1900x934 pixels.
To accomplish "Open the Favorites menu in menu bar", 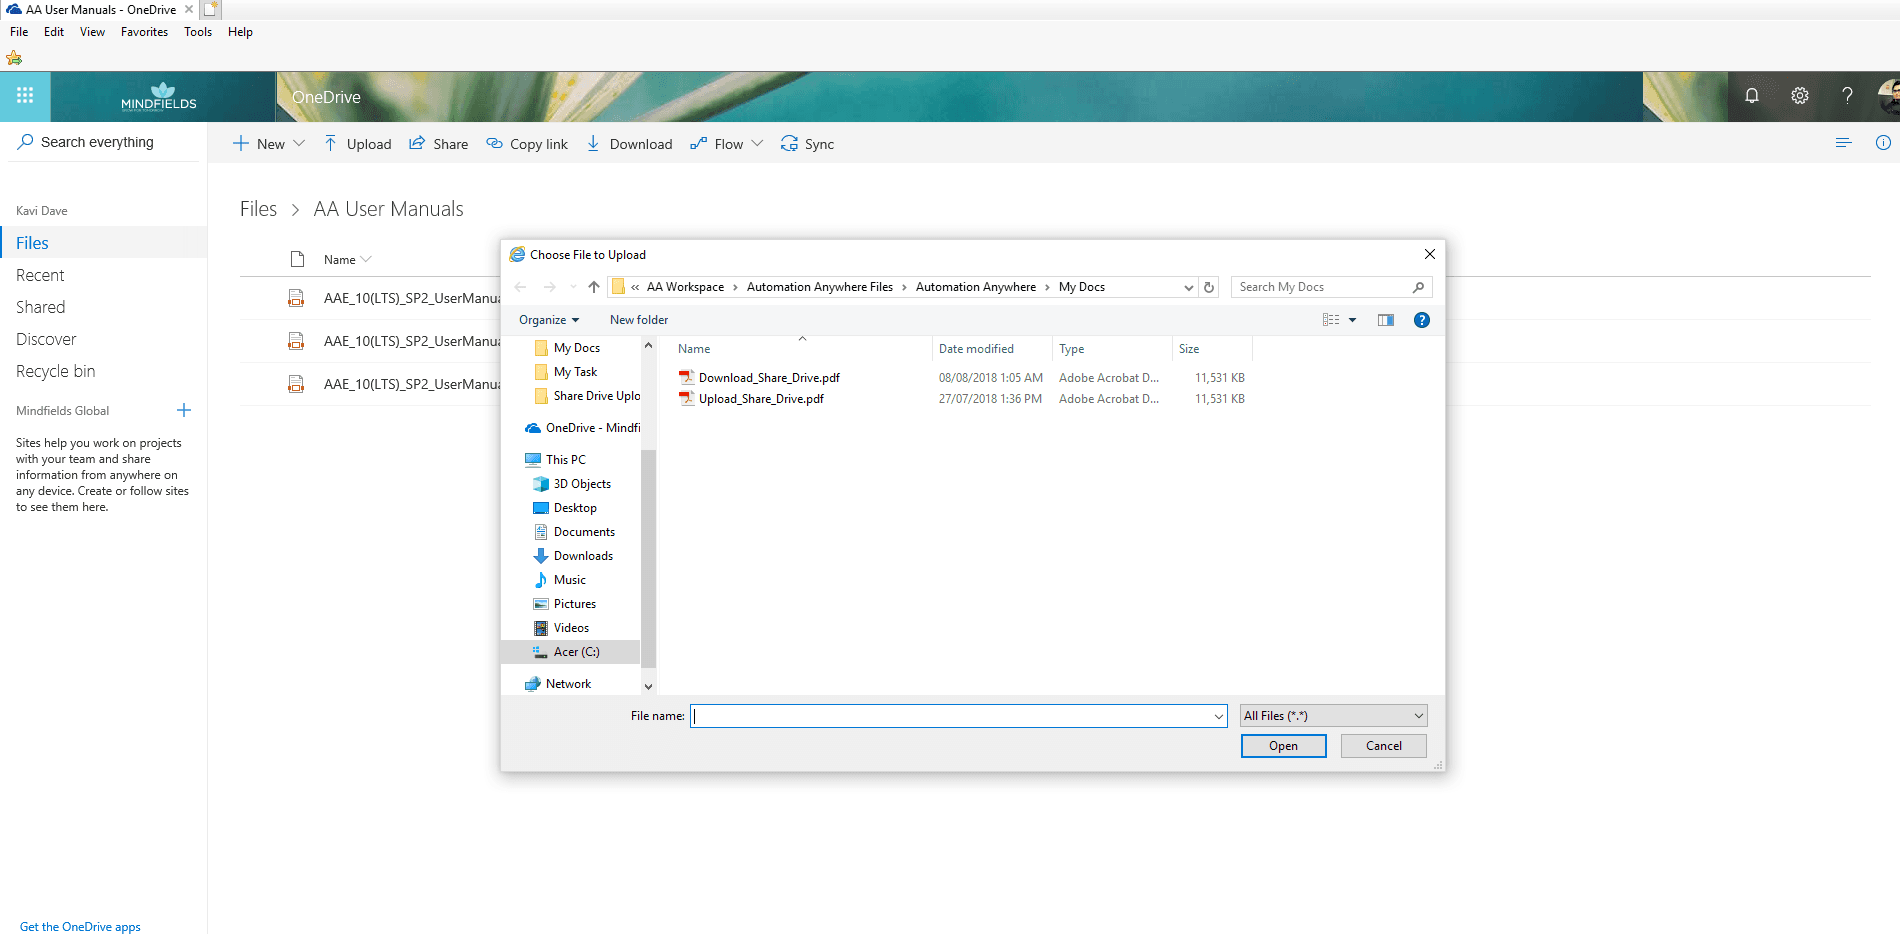I will (144, 32).
